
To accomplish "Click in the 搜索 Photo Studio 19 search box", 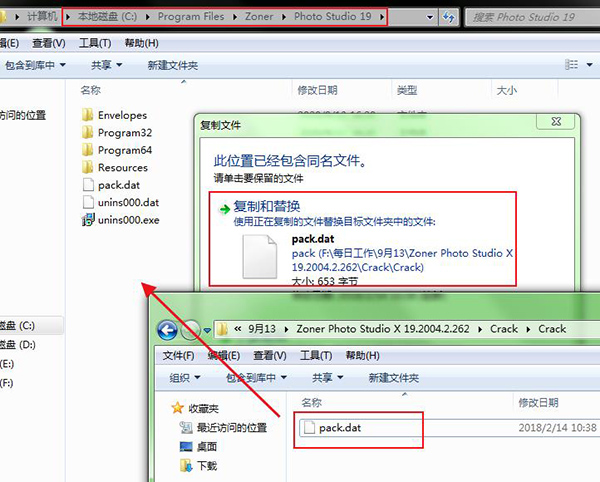I will (x=532, y=17).
